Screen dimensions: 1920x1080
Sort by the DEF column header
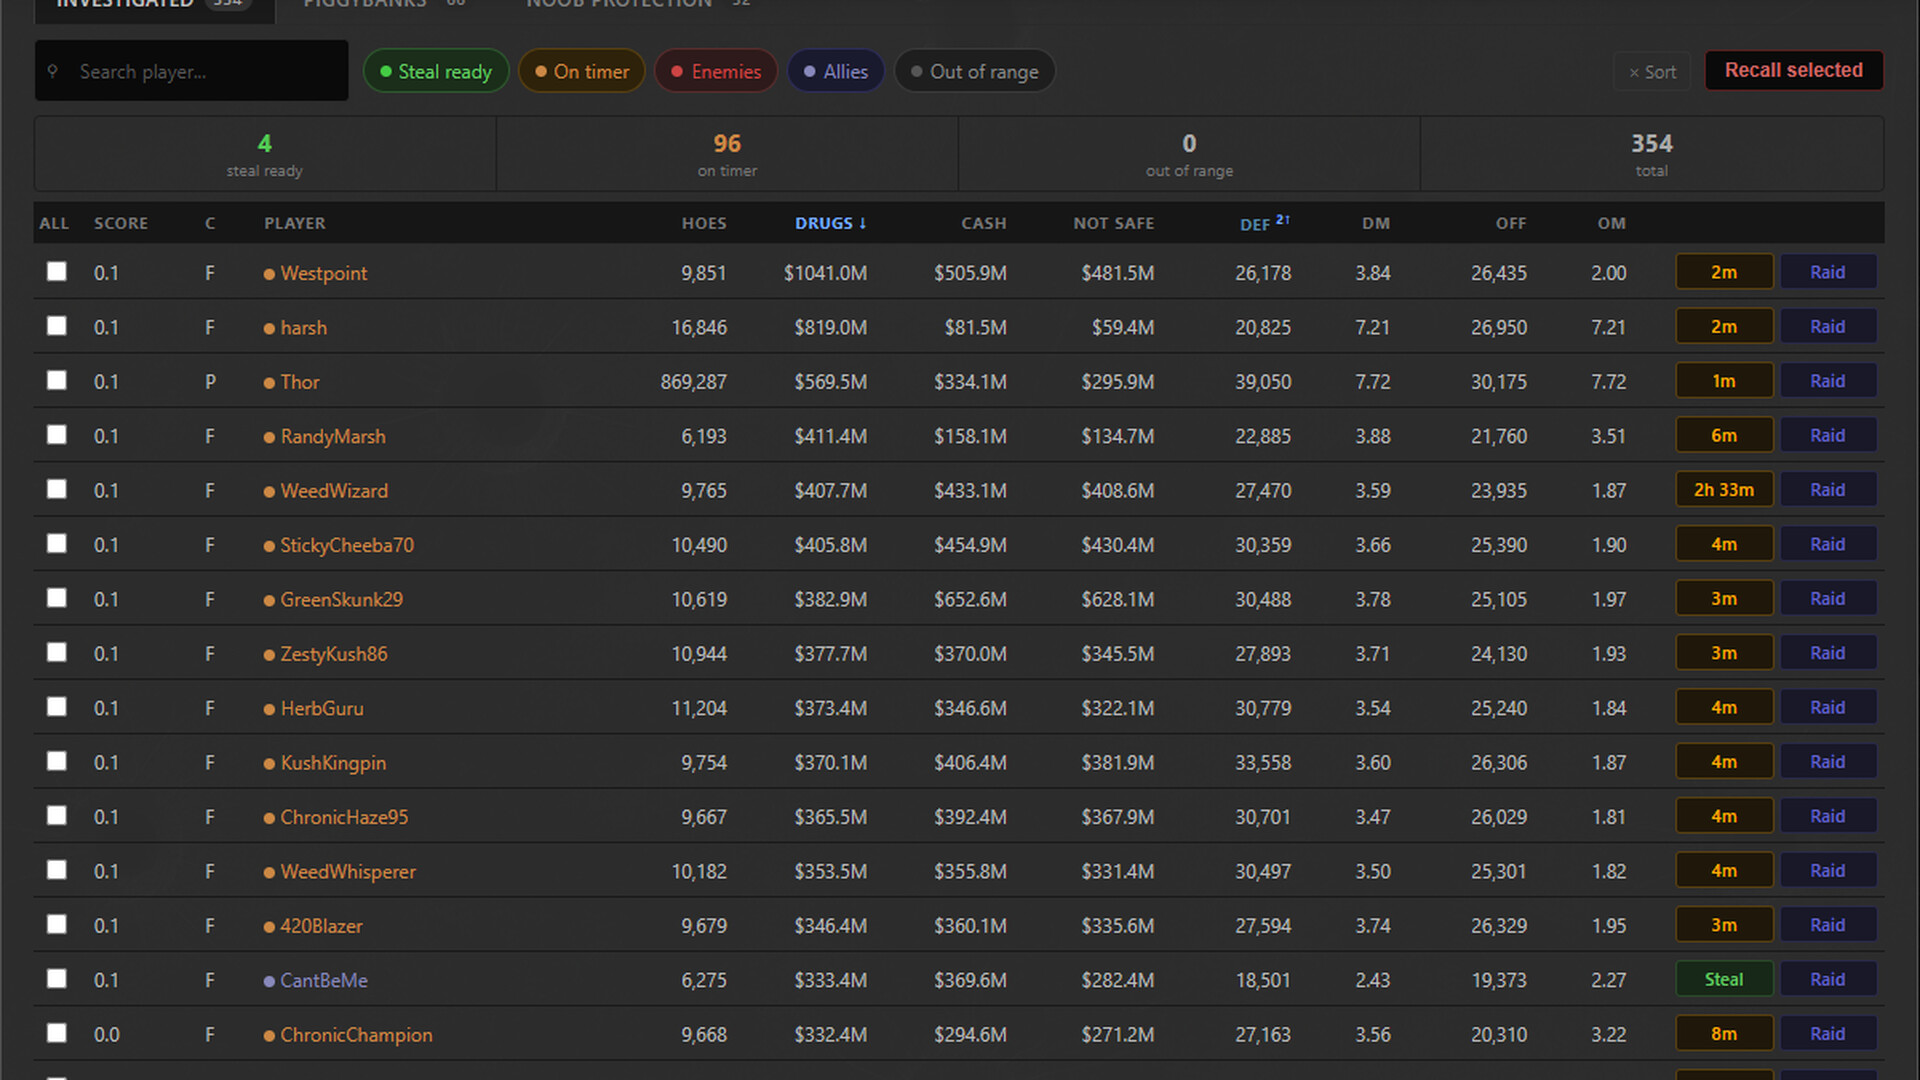(1265, 223)
